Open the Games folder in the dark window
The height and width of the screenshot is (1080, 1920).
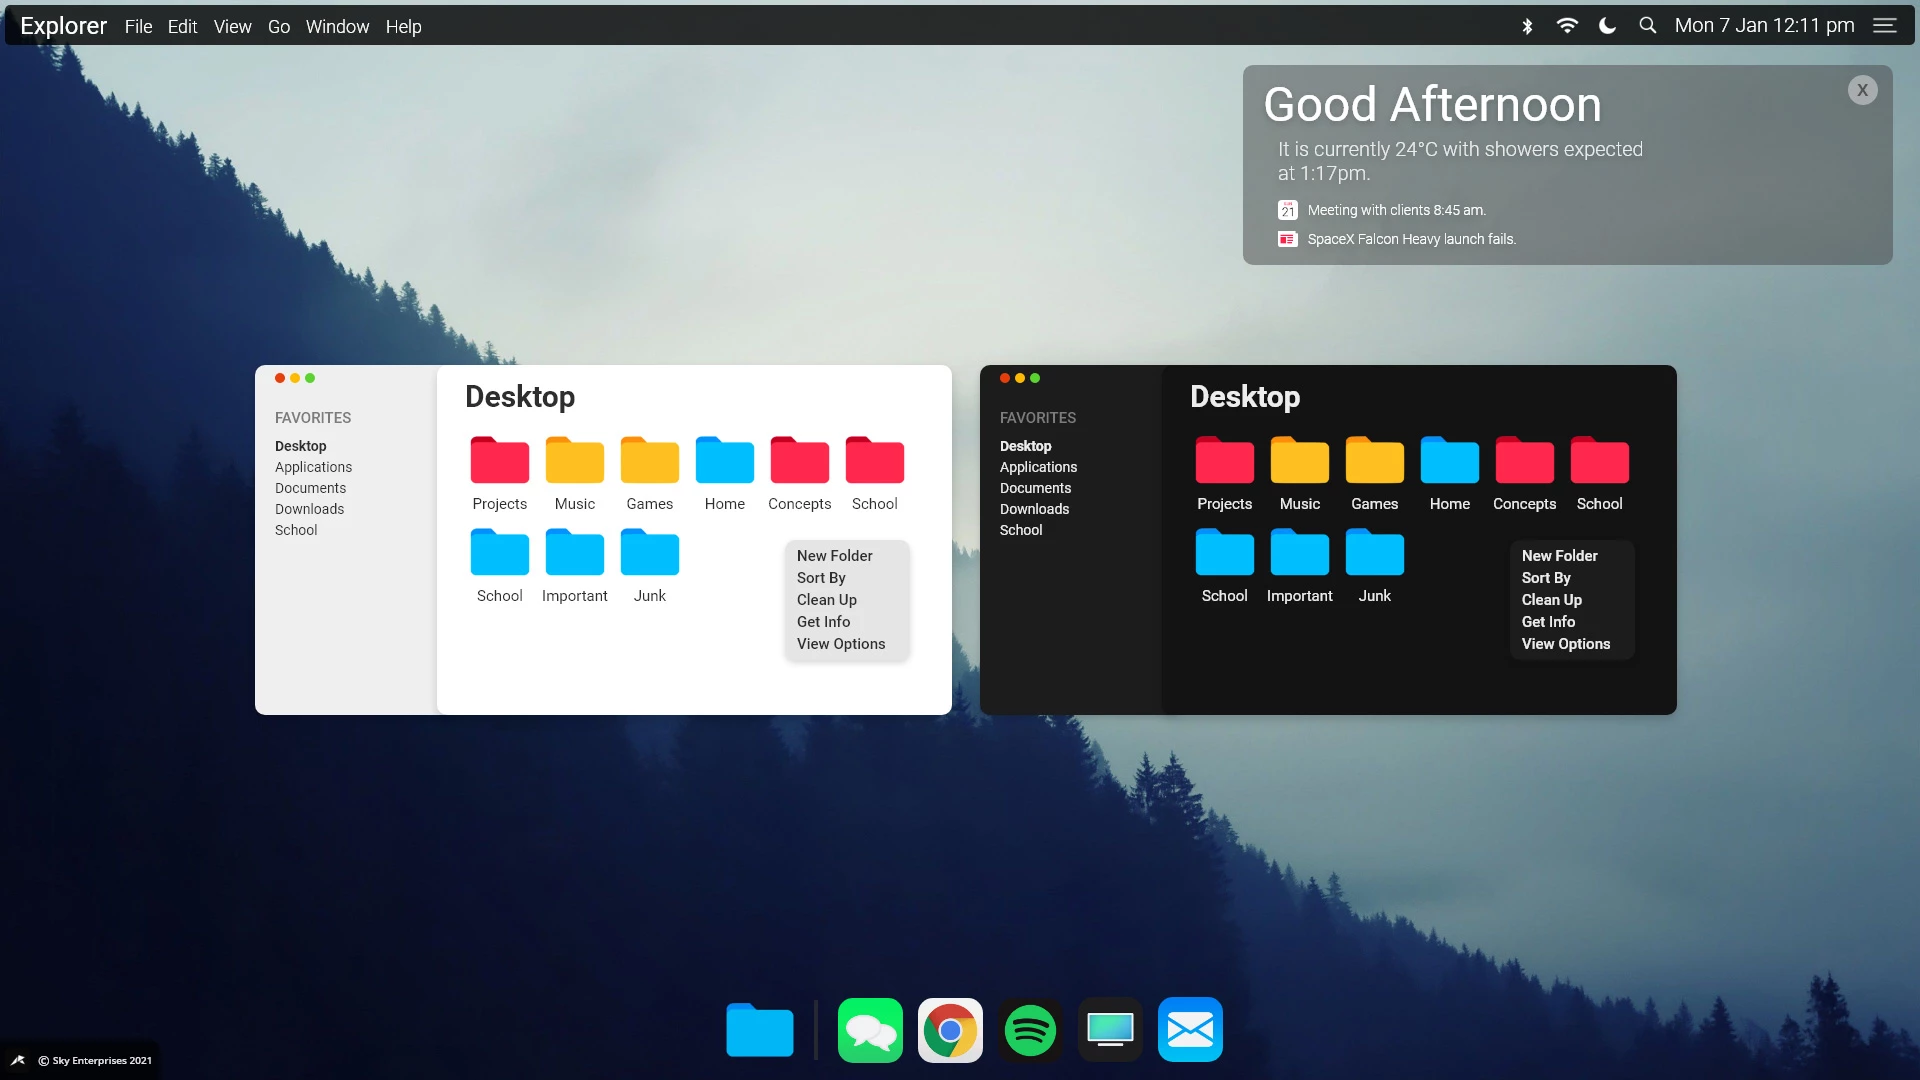point(1374,460)
